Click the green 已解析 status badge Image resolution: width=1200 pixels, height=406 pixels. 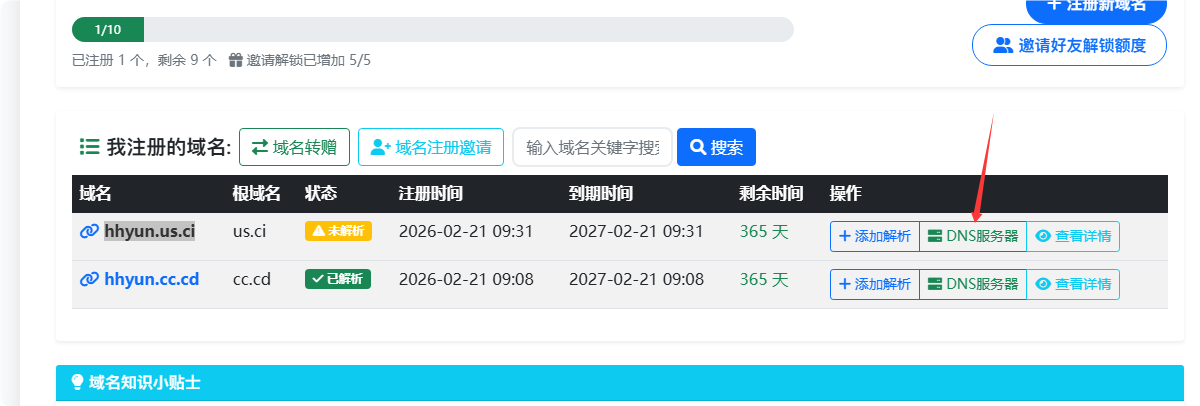click(338, 279)
